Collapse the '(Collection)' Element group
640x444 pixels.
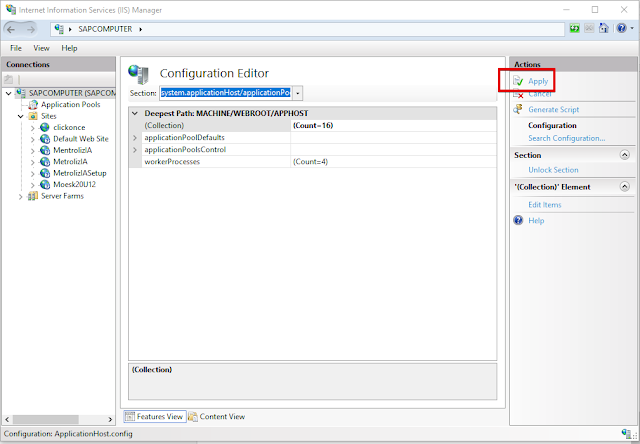624,186
